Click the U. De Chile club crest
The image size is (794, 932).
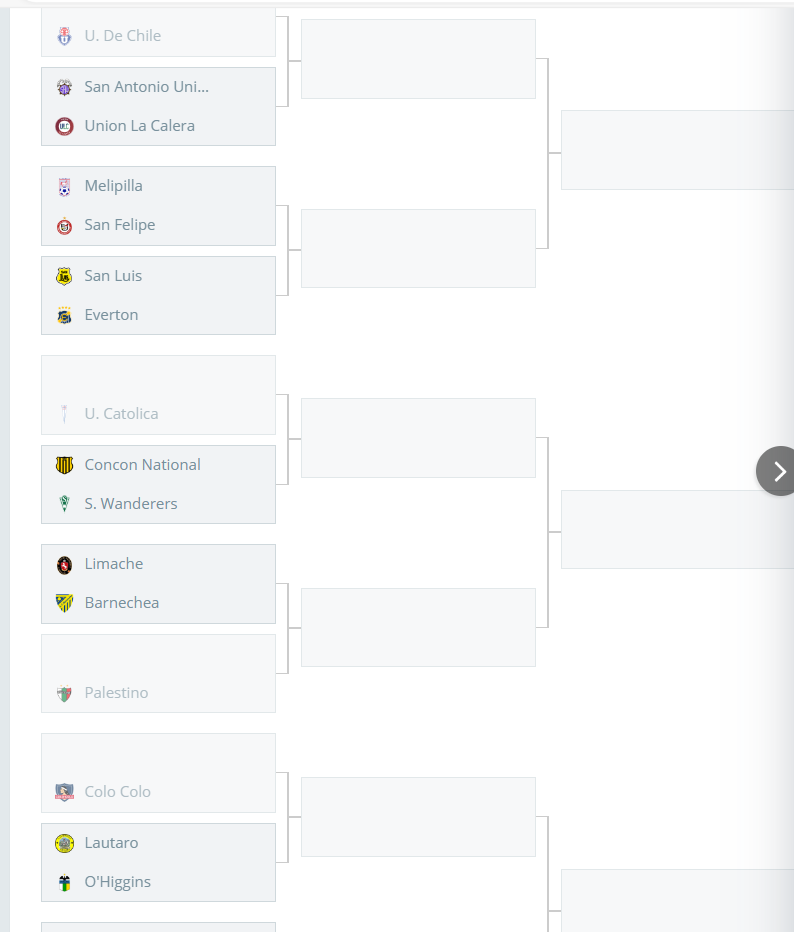64,36
